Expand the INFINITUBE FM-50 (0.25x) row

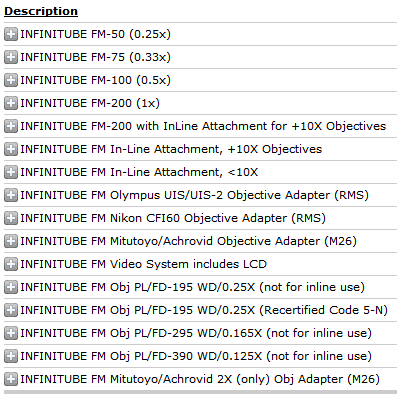click(x=11, y=34)
